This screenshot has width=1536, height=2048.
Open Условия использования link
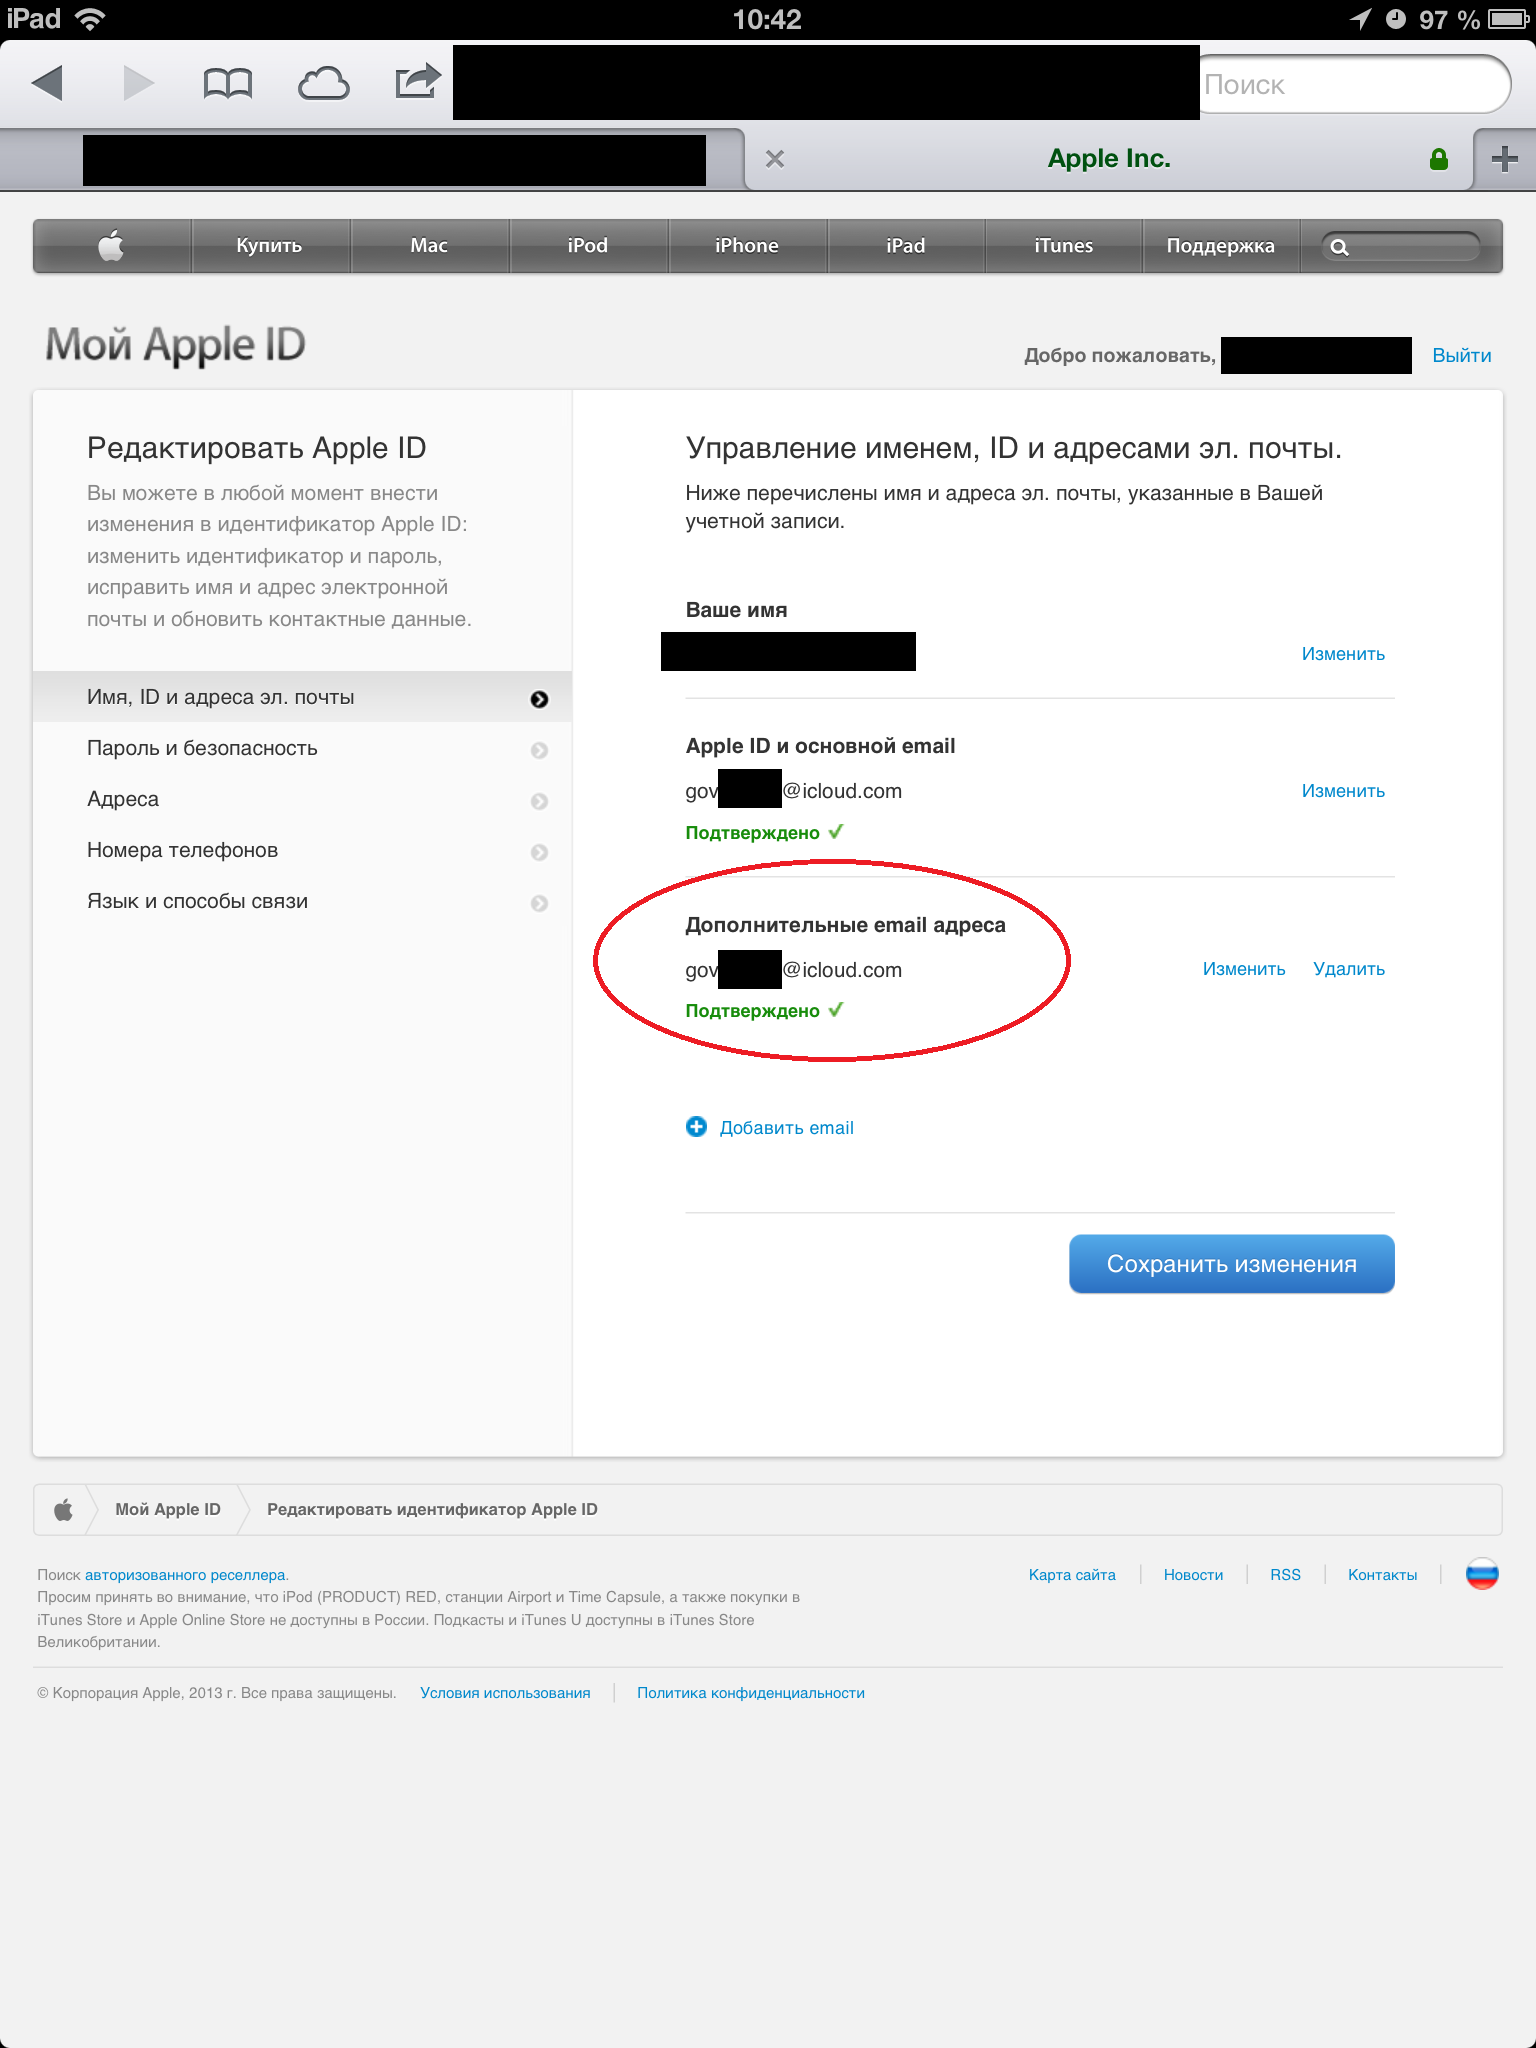coord(505,1693)
